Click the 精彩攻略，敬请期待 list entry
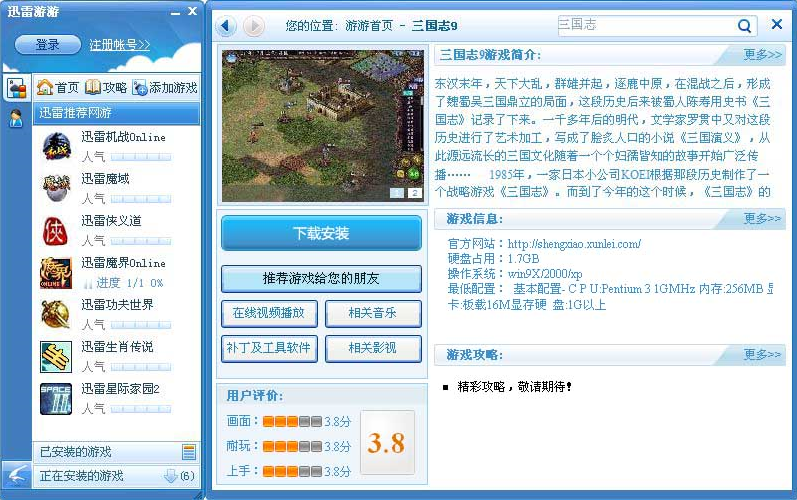This screenshot has height=500, width=797. [514, 387]
